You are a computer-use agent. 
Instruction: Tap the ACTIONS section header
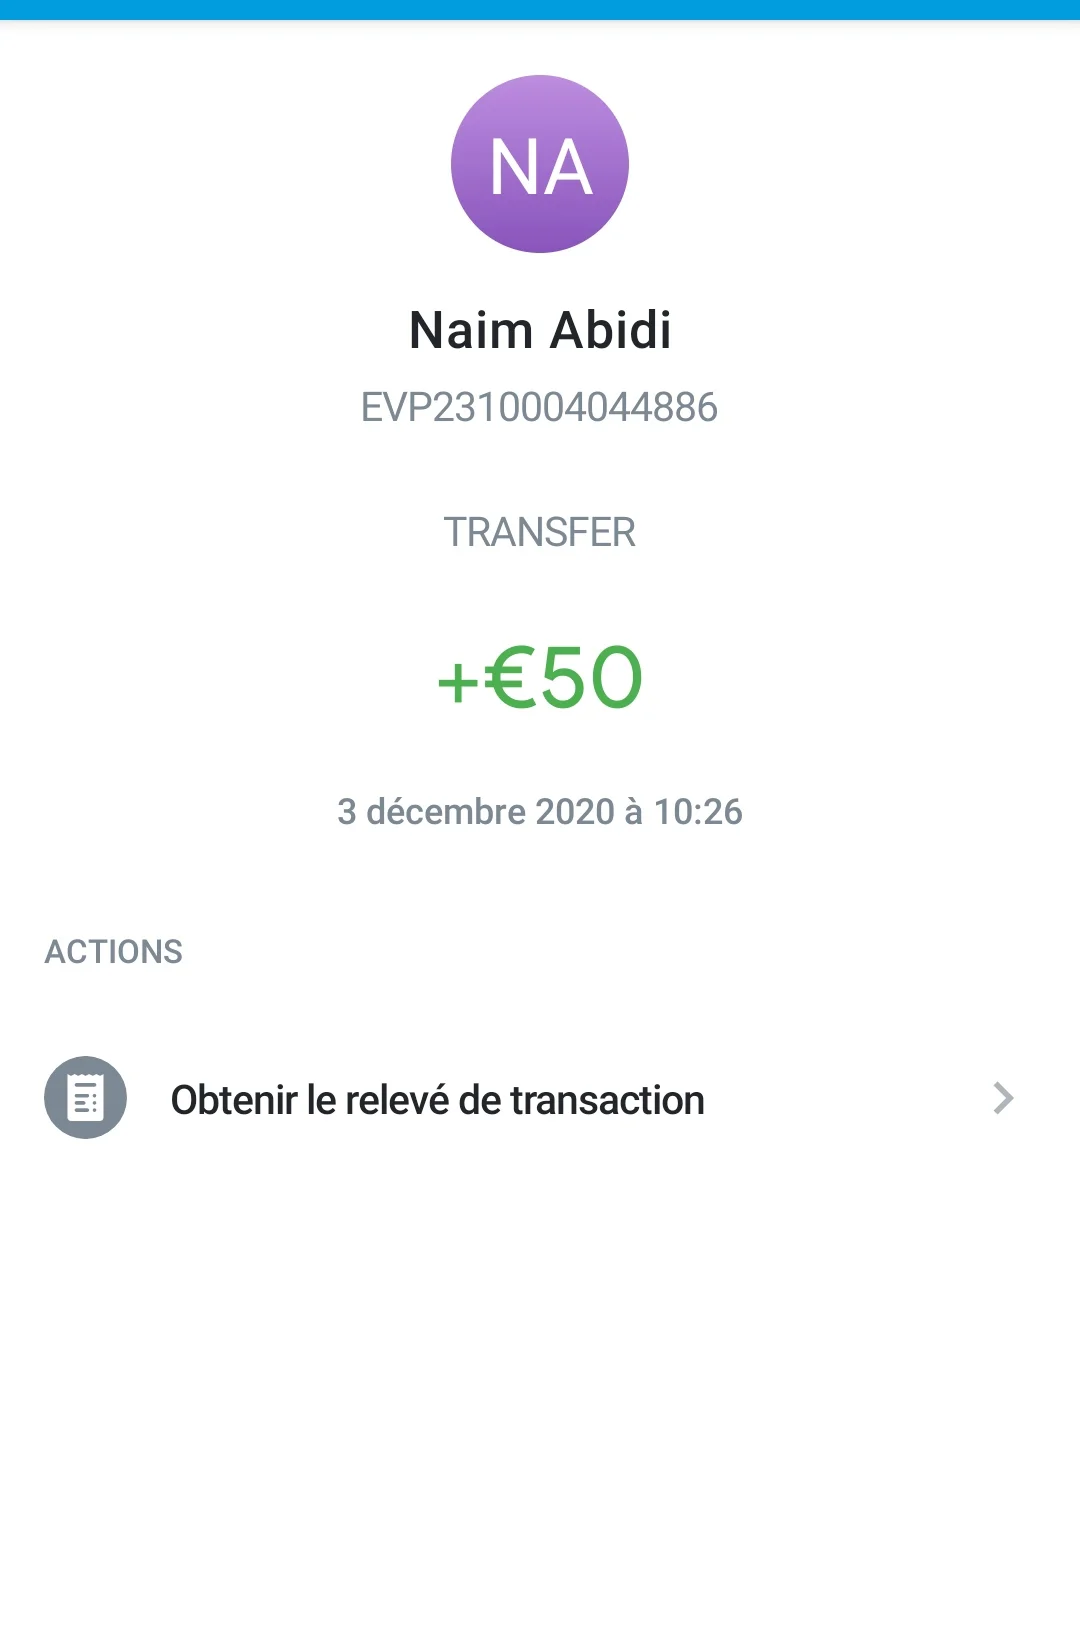[x=114, y=952]
